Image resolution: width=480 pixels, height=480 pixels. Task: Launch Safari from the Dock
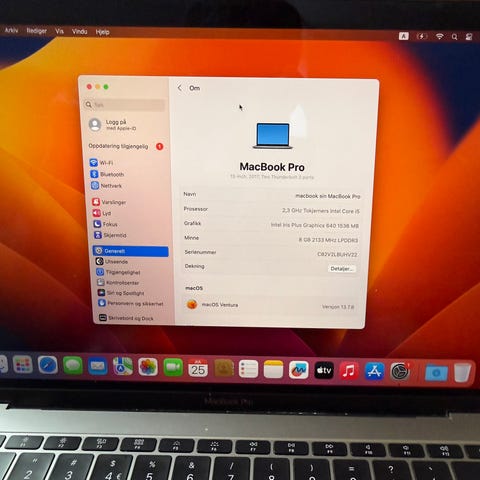point(47,365)
